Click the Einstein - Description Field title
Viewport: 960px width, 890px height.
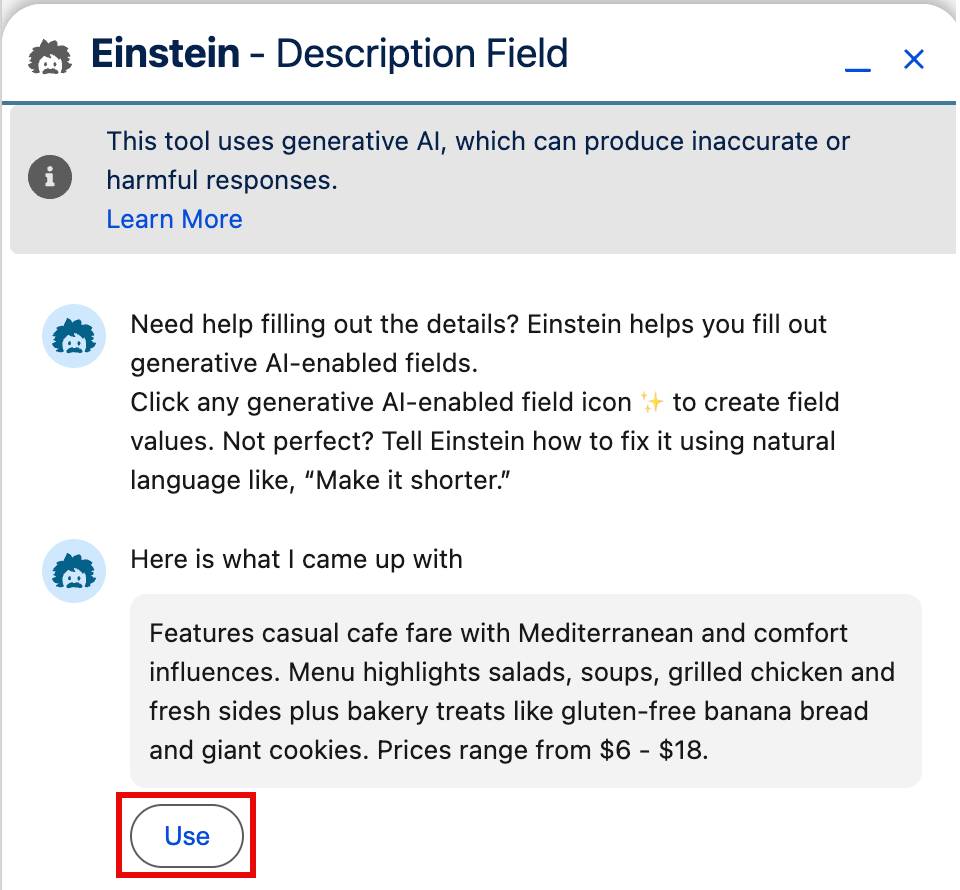pos(330,53)
